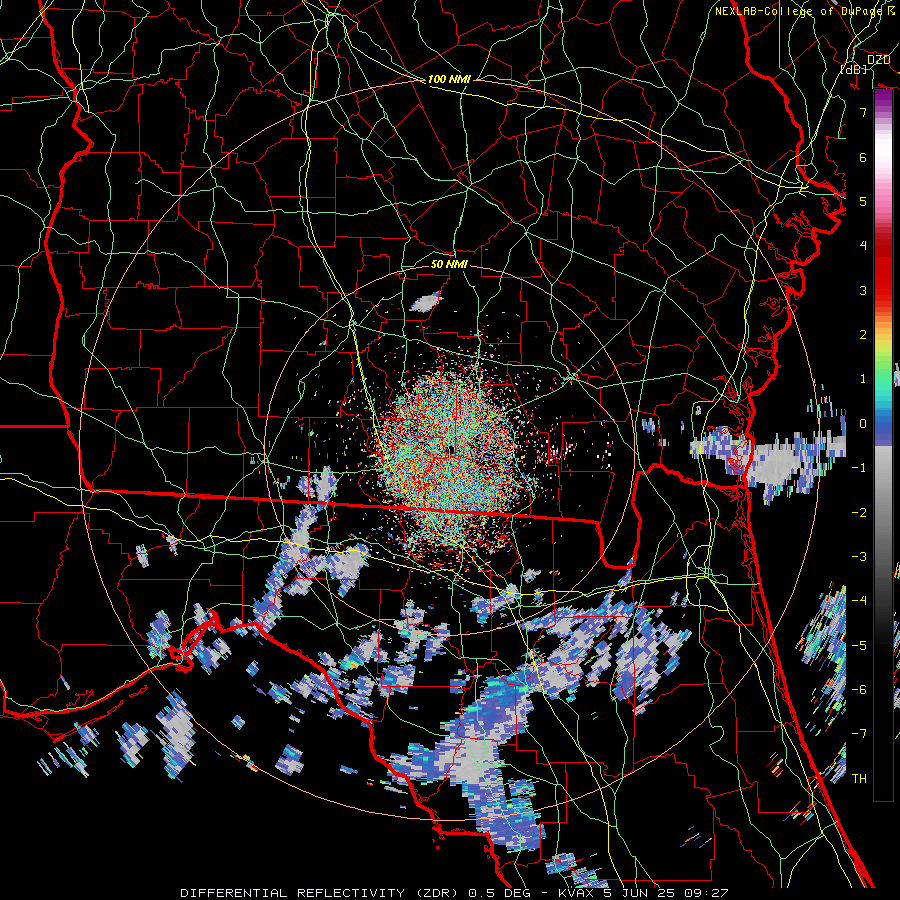Viewport: 900px width, 900px height.
Task: Click the -7 value on color scale
Action: point(859,734)
